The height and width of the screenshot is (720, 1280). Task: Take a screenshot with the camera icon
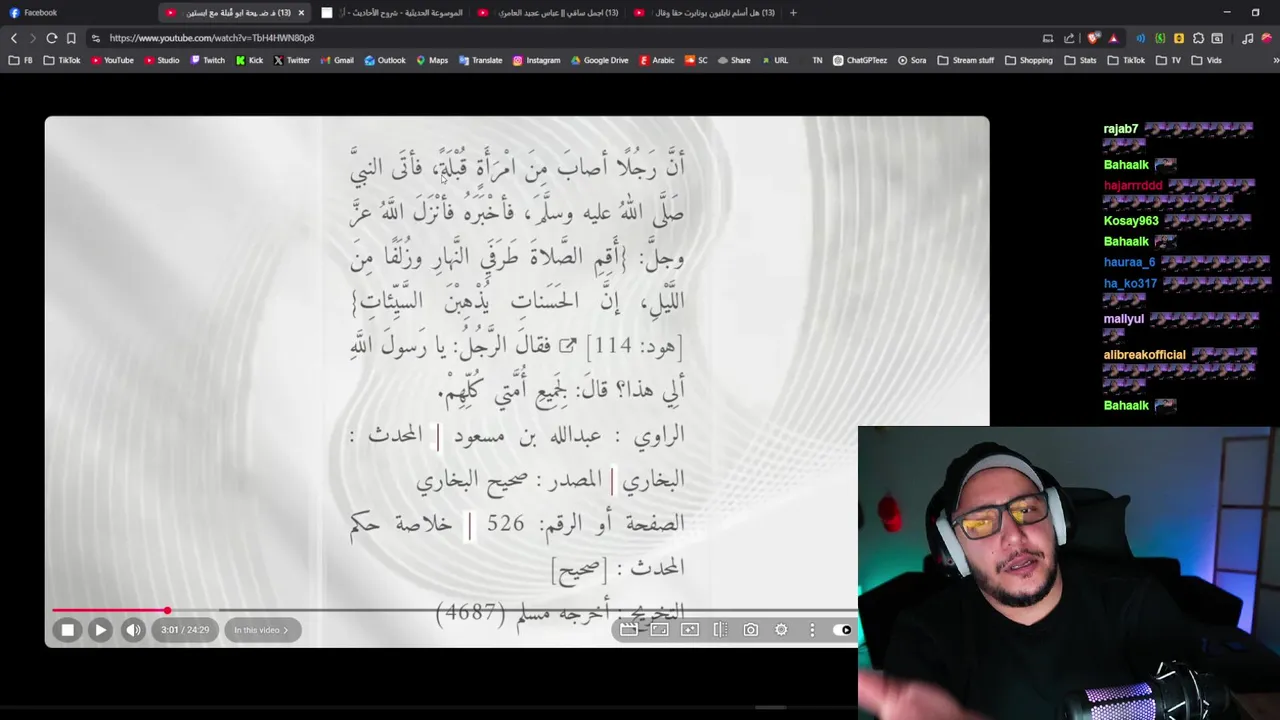(751, 630)
